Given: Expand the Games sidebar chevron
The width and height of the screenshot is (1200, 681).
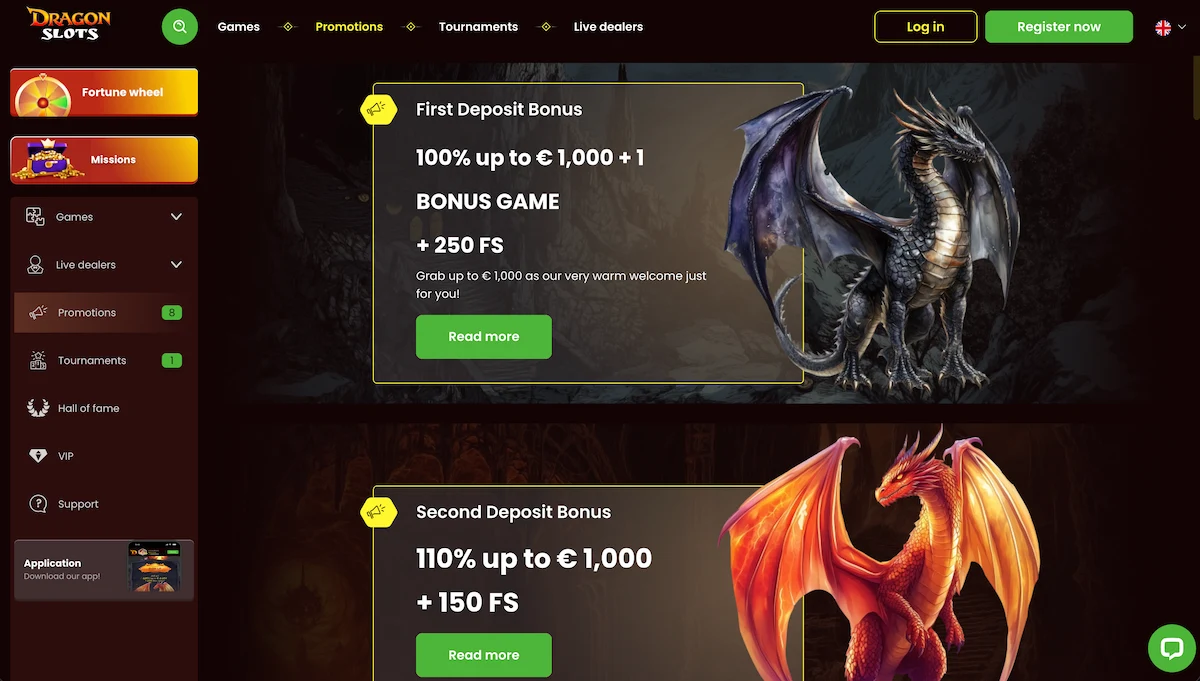Looking at the screenshot, I should 177,217.
